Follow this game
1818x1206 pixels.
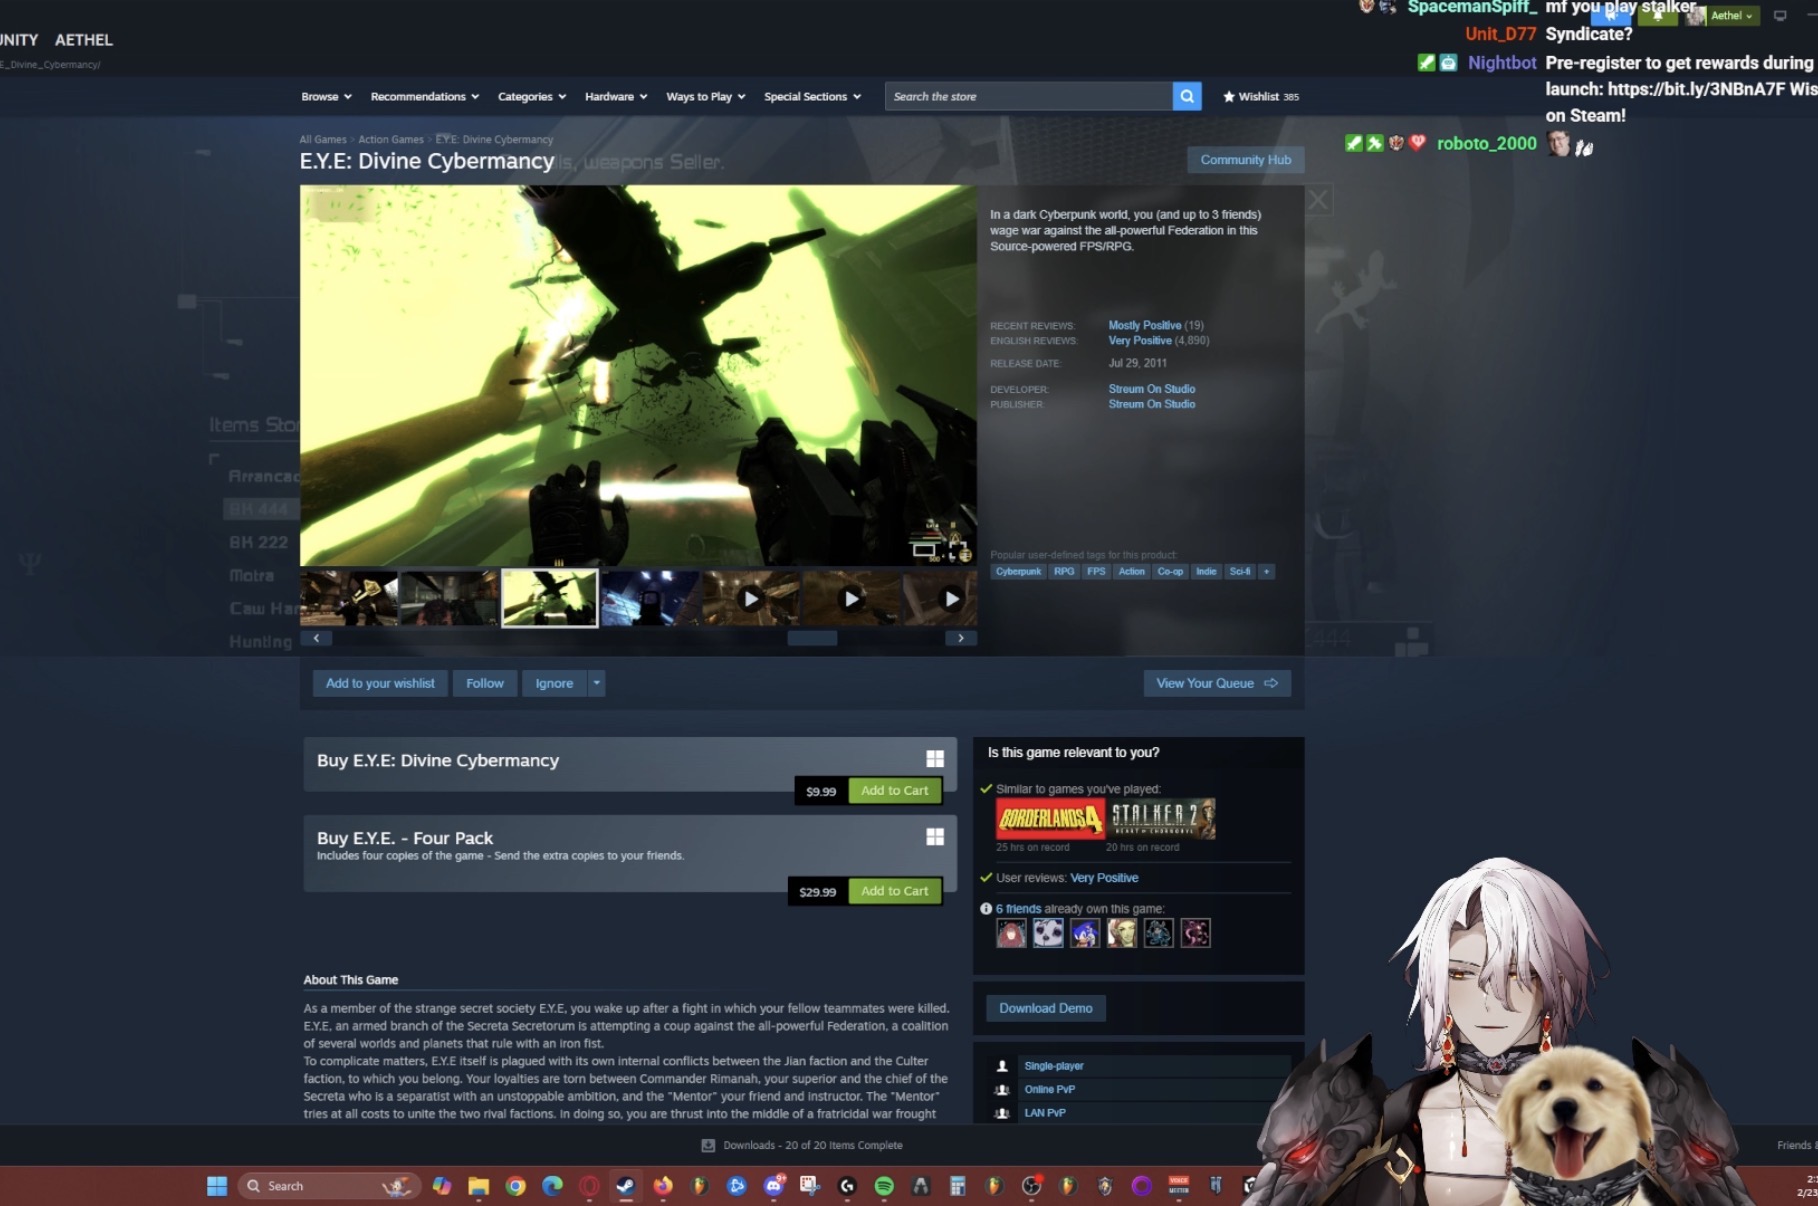(485, 683)
